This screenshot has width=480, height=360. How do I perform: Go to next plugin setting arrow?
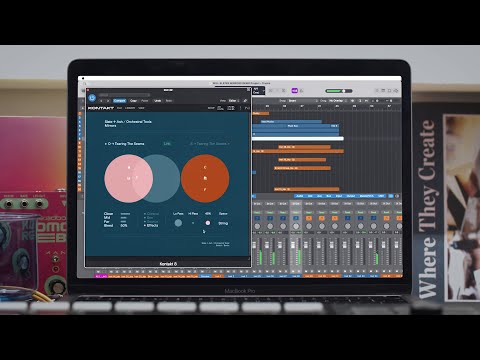click(x=108, y=101)
